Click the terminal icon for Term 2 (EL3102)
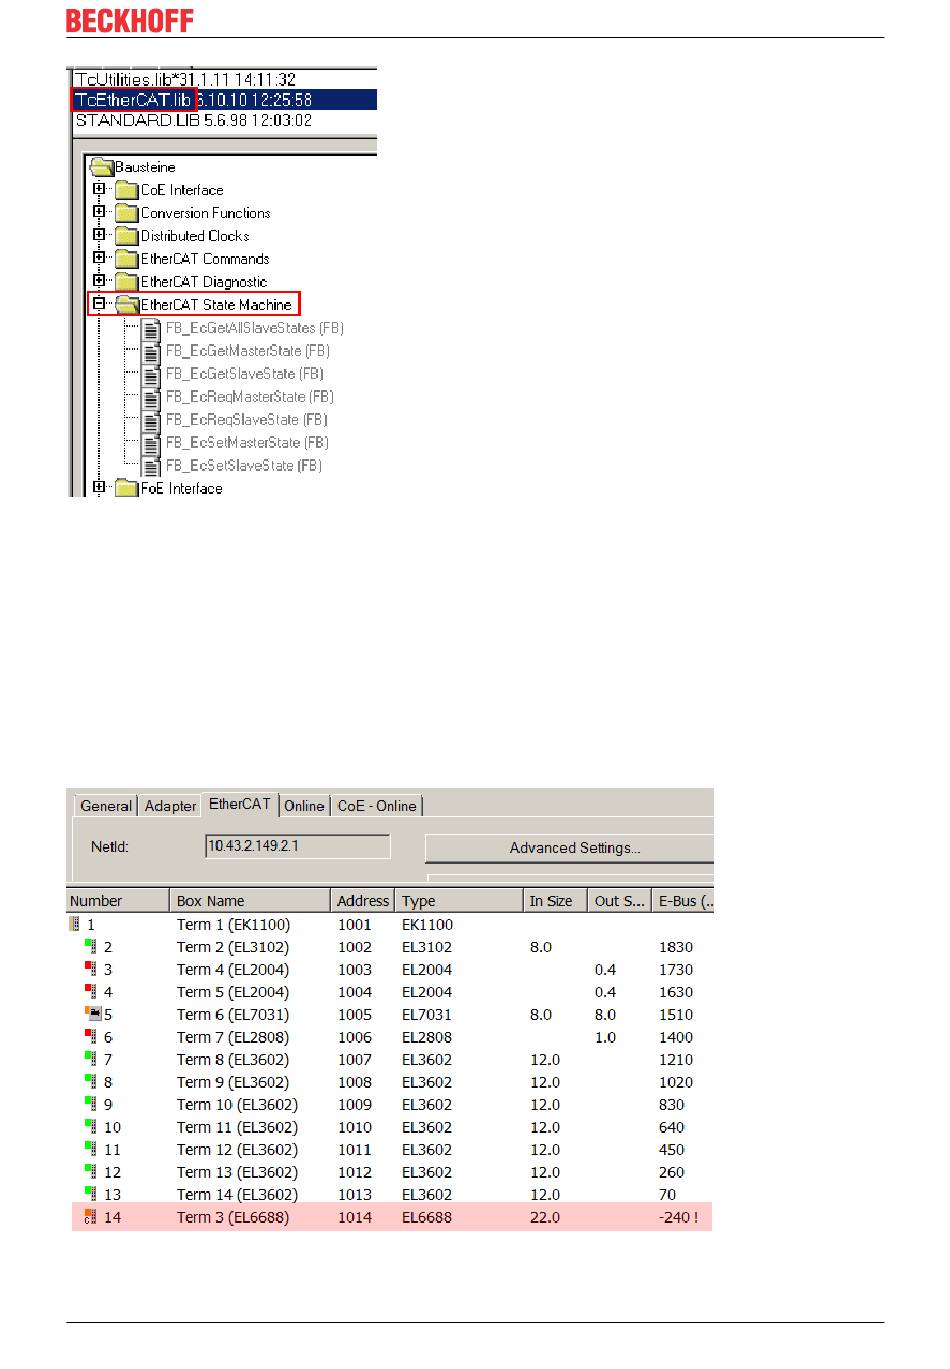The width and height of the screenshot is (950, 1369). tap(91, 946)
